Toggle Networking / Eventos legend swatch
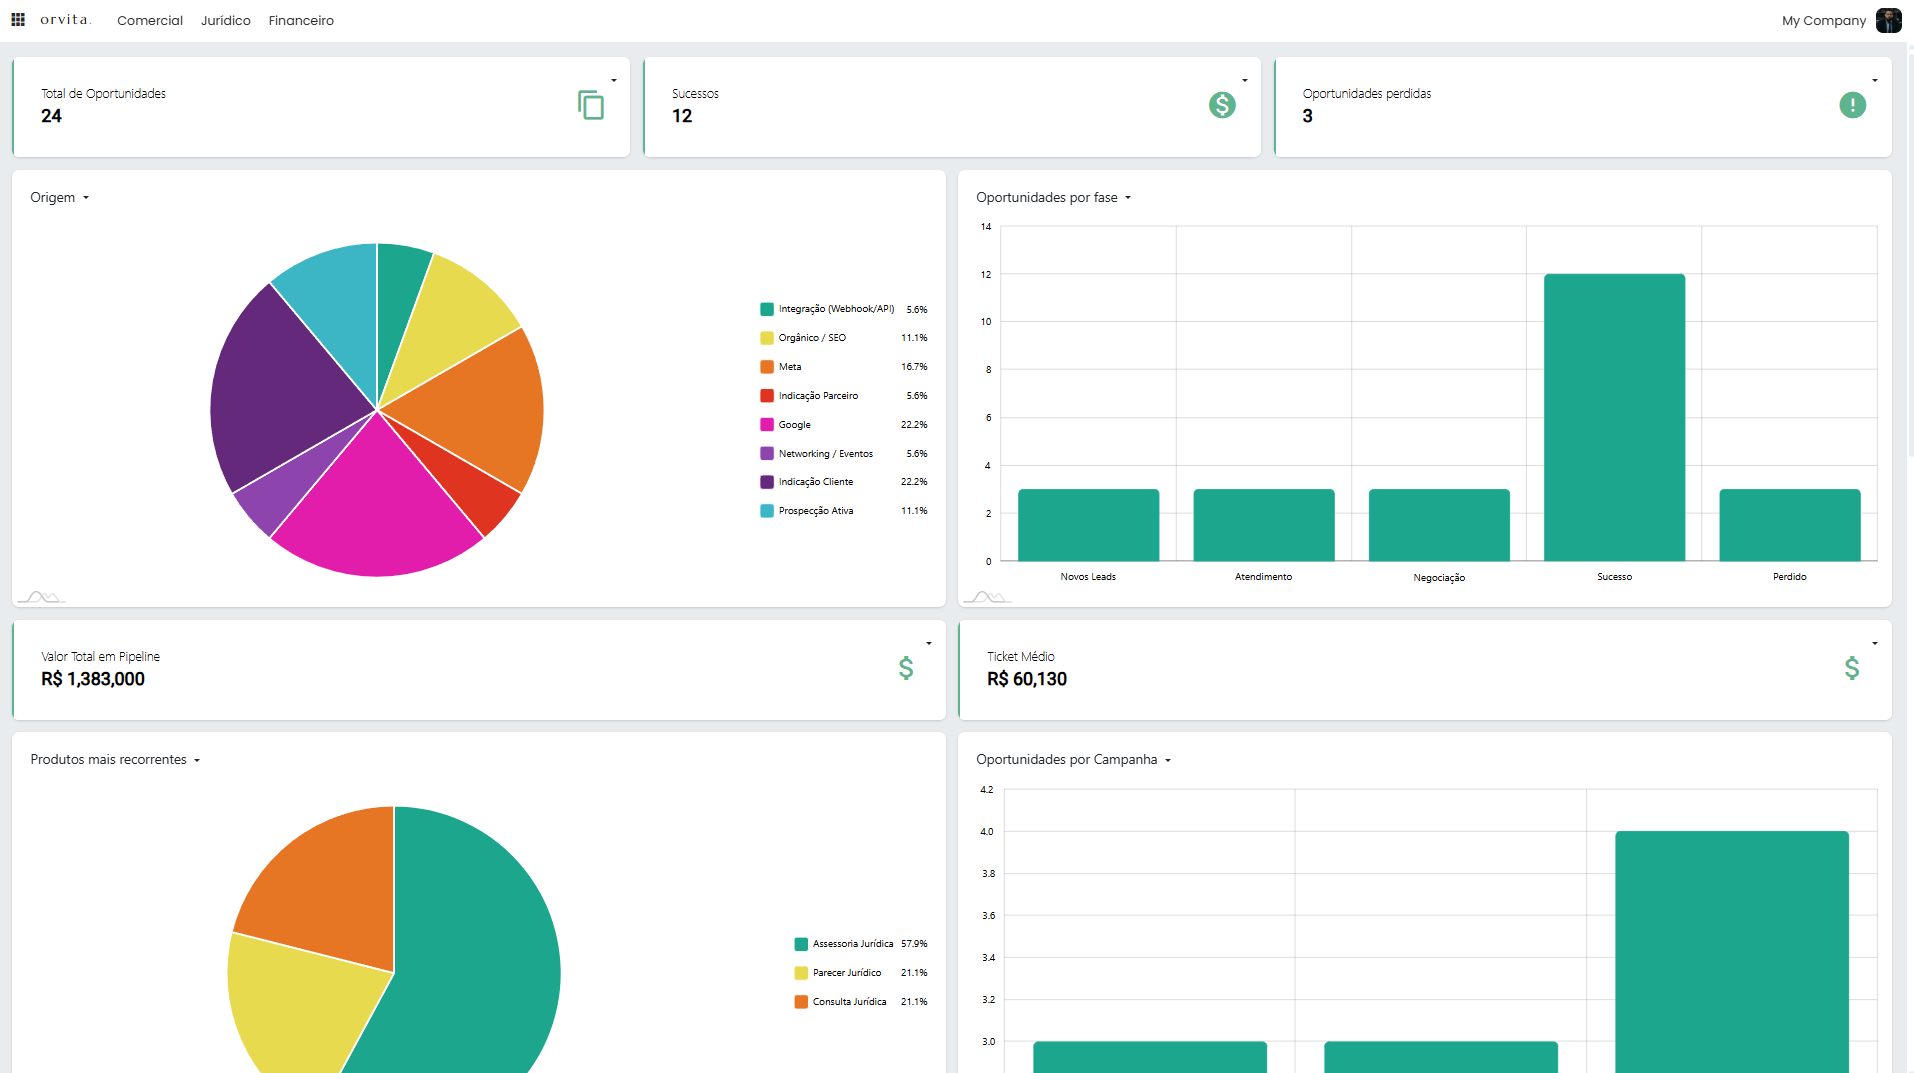 pyautogui.click(x=767, y=454)
